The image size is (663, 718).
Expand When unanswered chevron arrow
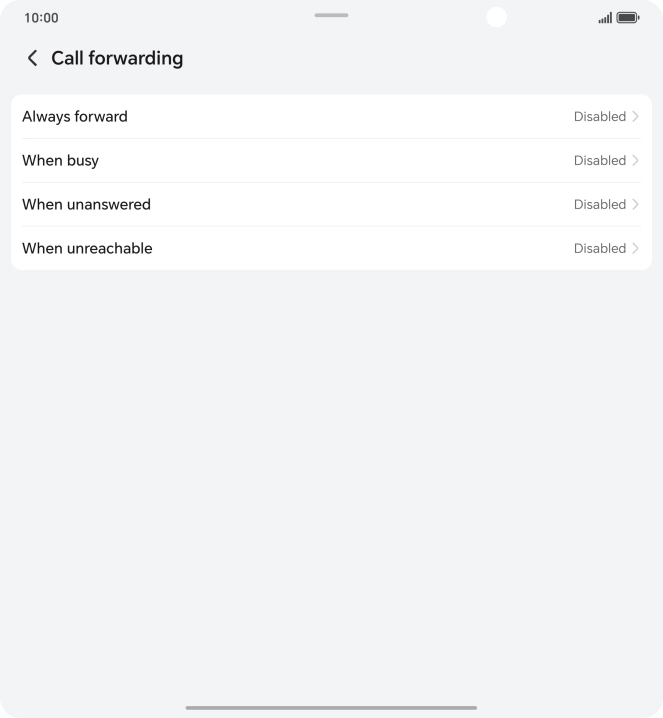[636, 204]
